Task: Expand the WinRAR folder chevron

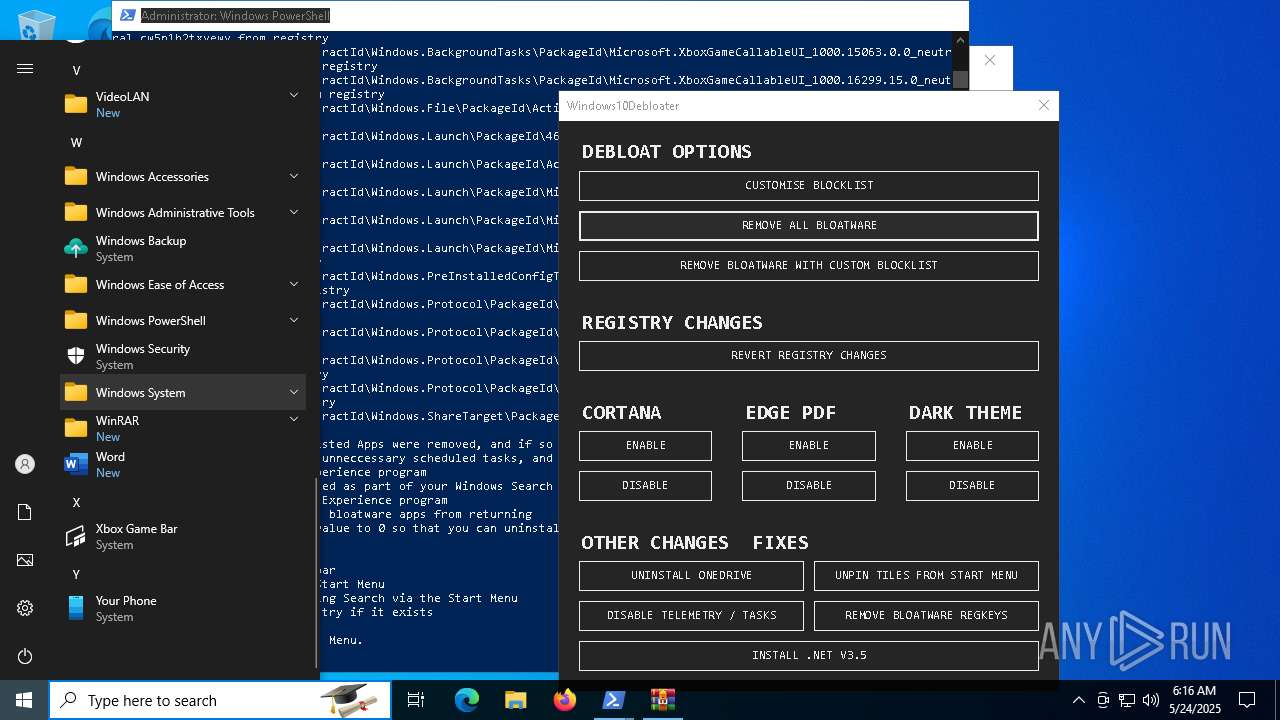Action: pos(294,419)
